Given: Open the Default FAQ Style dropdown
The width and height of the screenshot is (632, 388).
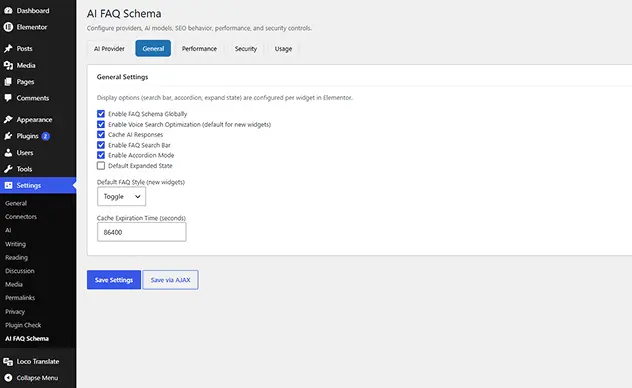Looking at the screenshot, I should 121,197.
